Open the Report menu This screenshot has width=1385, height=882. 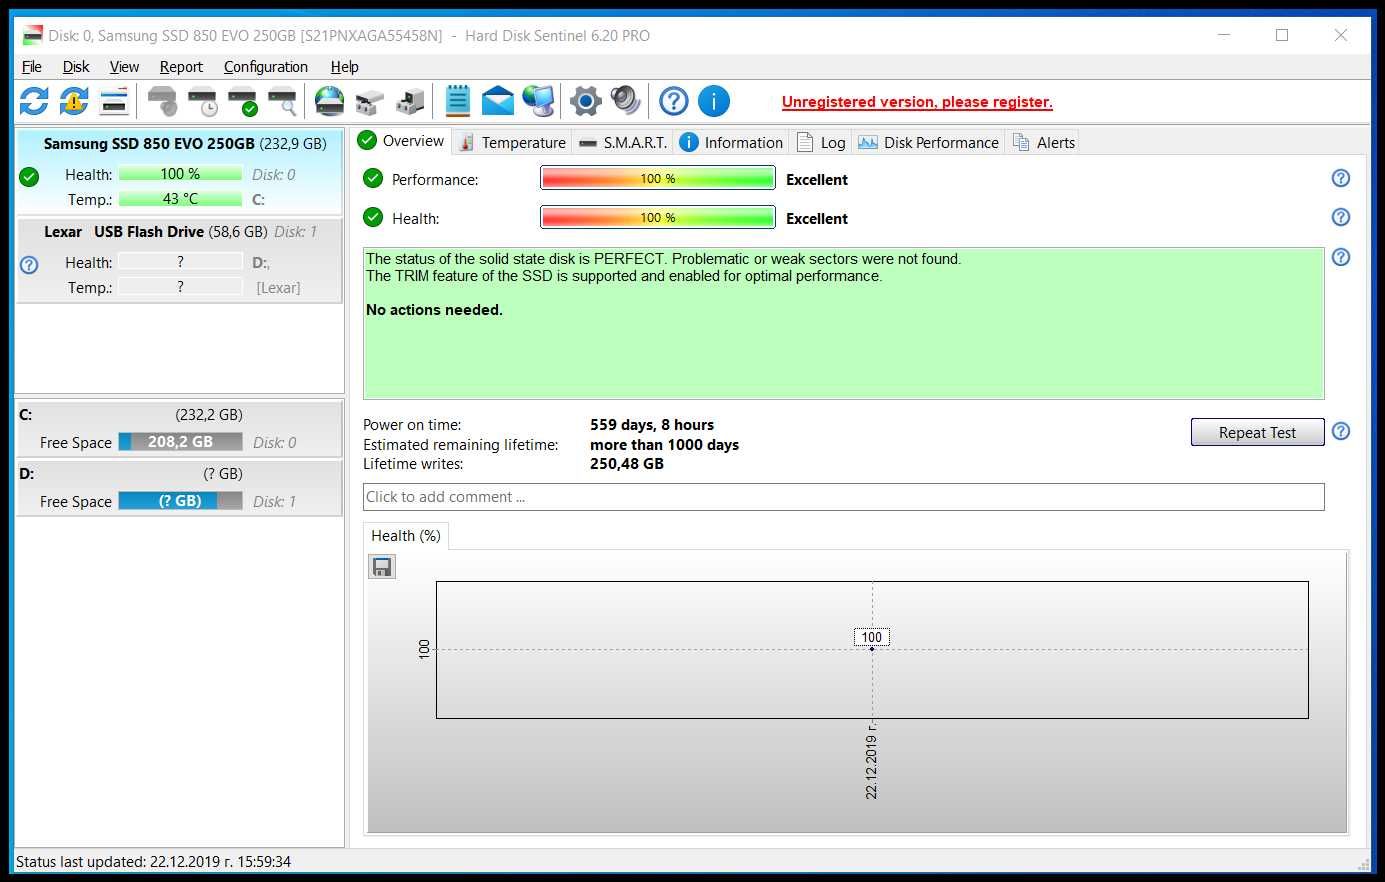pyautogui.click(x=181, y=66)
